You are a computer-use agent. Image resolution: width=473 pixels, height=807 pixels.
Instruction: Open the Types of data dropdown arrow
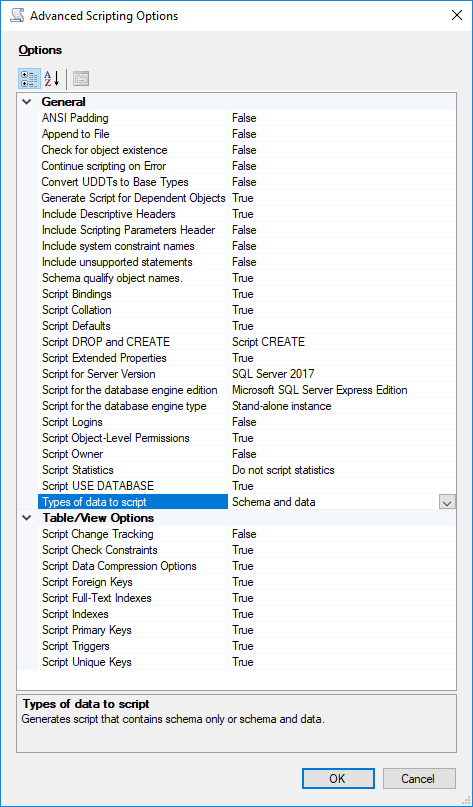tap(447, 502)
